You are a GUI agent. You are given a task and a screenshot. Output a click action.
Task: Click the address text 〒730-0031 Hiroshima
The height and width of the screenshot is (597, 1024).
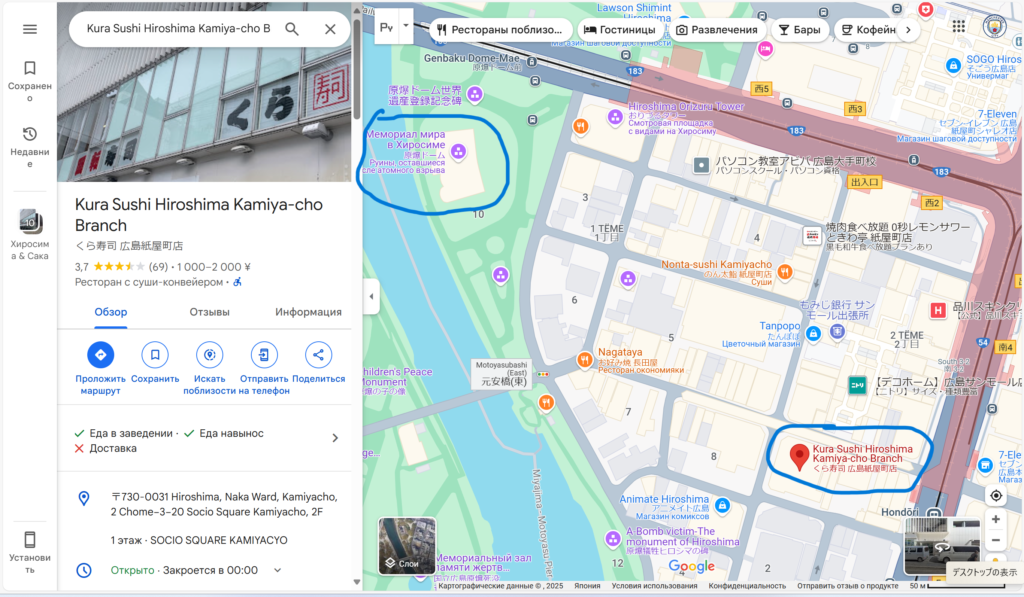224,504
